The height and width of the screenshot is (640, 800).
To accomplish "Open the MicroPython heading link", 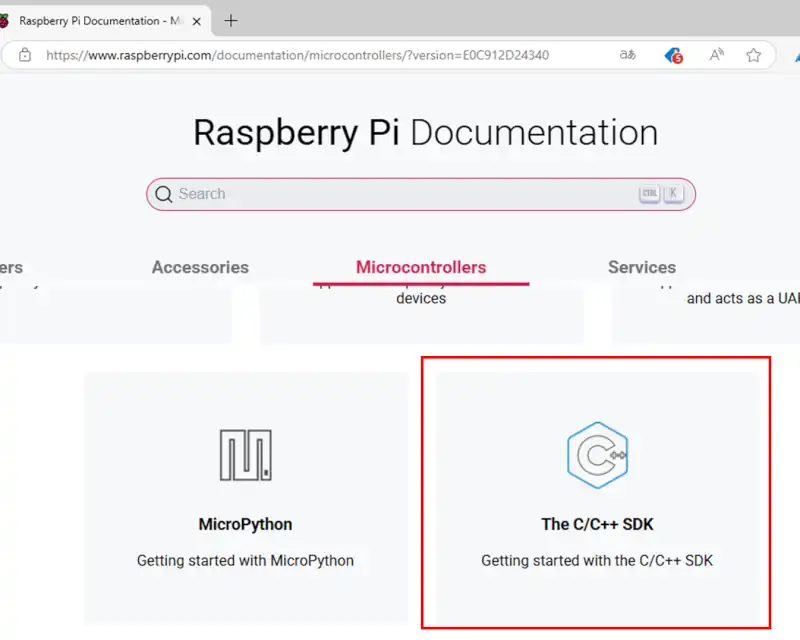I will pos(245,524).
